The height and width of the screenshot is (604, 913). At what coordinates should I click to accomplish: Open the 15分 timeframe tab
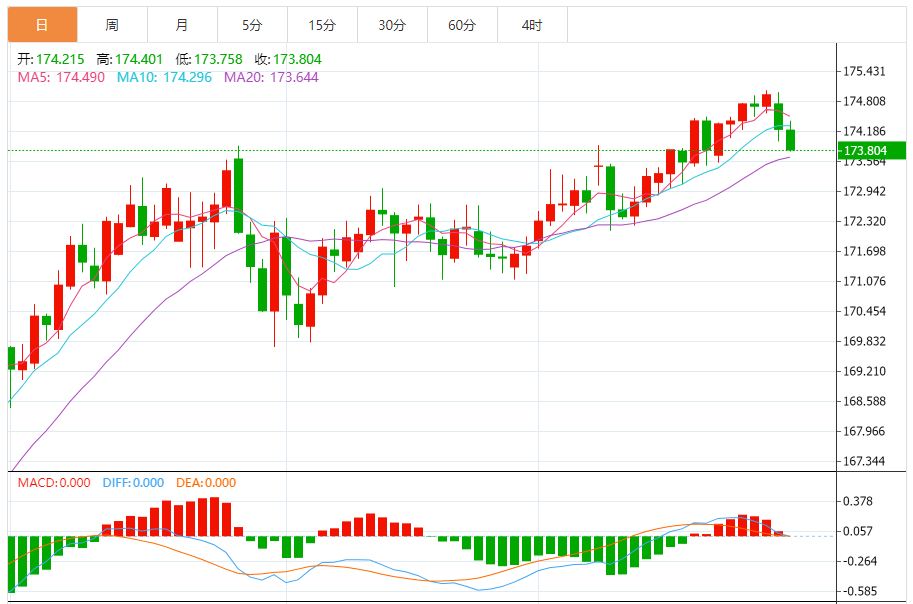pos(322,24)
